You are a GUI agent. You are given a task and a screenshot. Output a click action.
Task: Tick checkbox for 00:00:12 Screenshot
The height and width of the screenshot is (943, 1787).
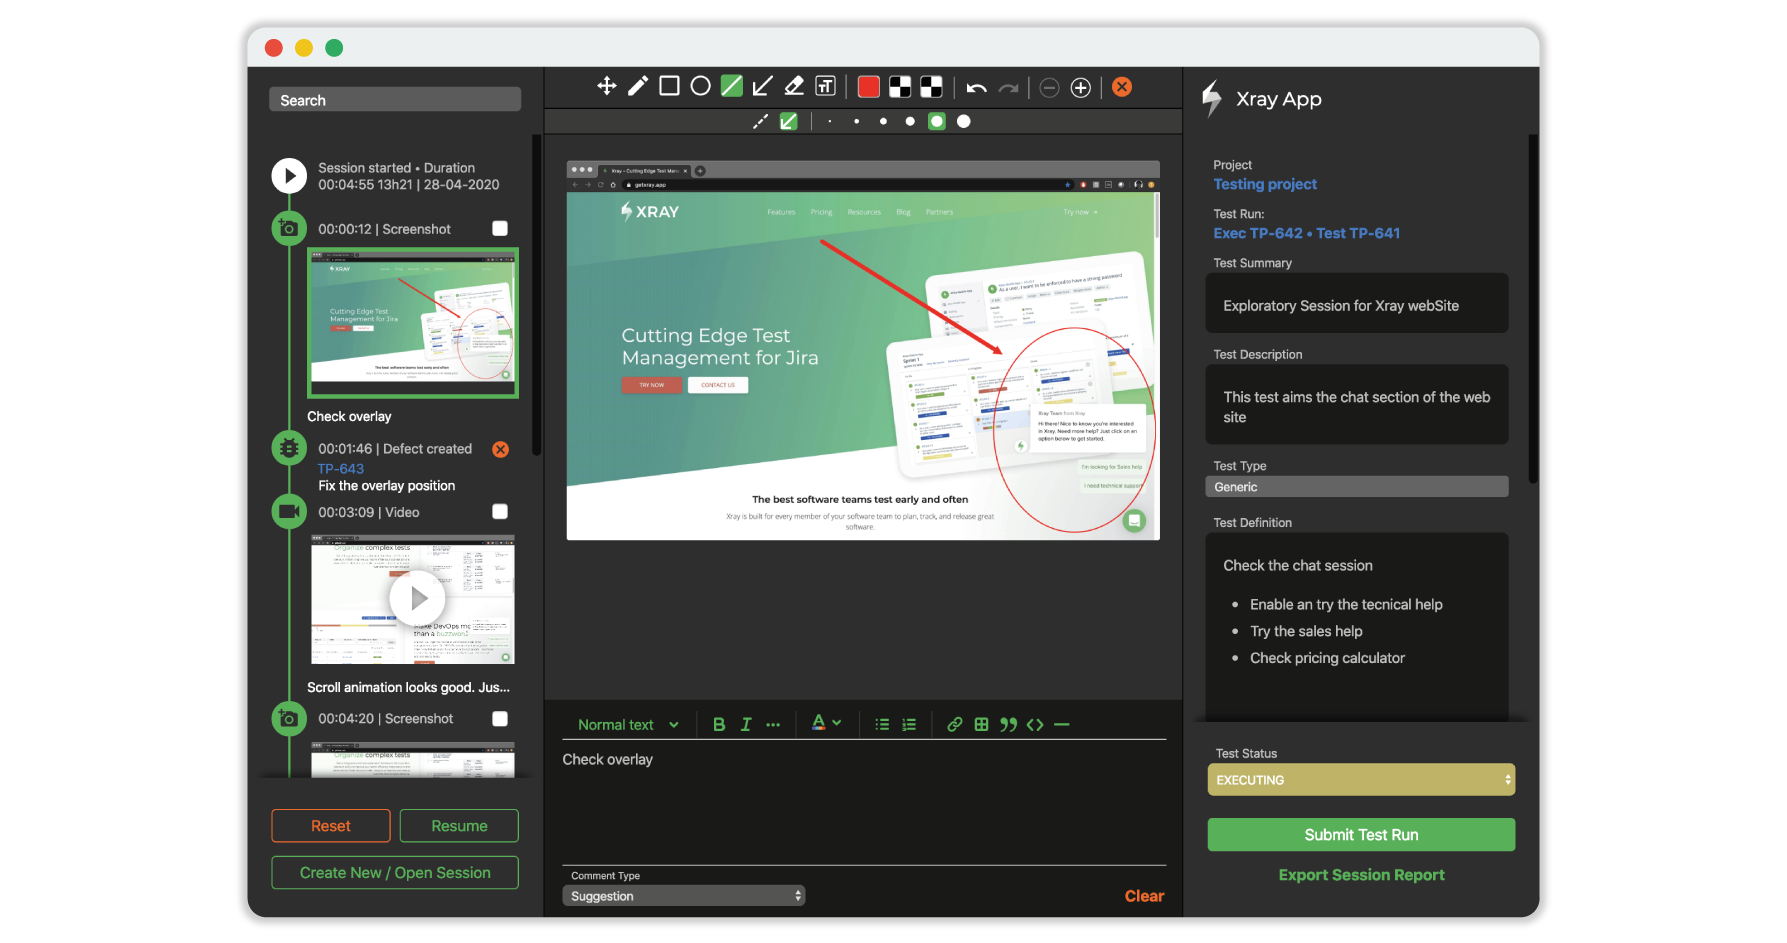(500, 228)
